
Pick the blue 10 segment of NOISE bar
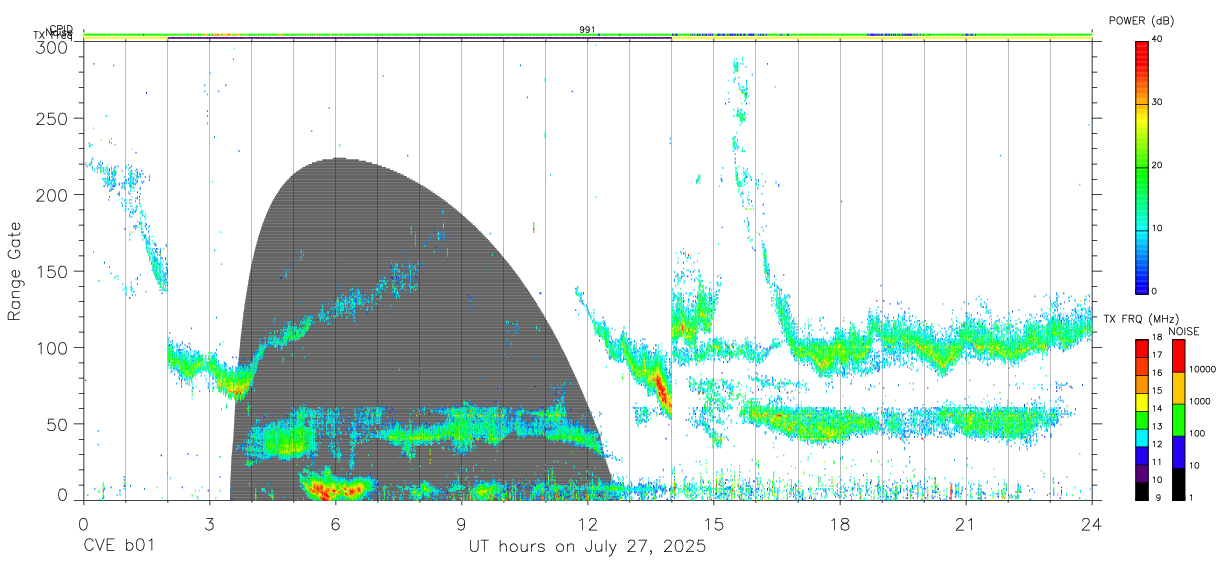[x=1177, y=452]
